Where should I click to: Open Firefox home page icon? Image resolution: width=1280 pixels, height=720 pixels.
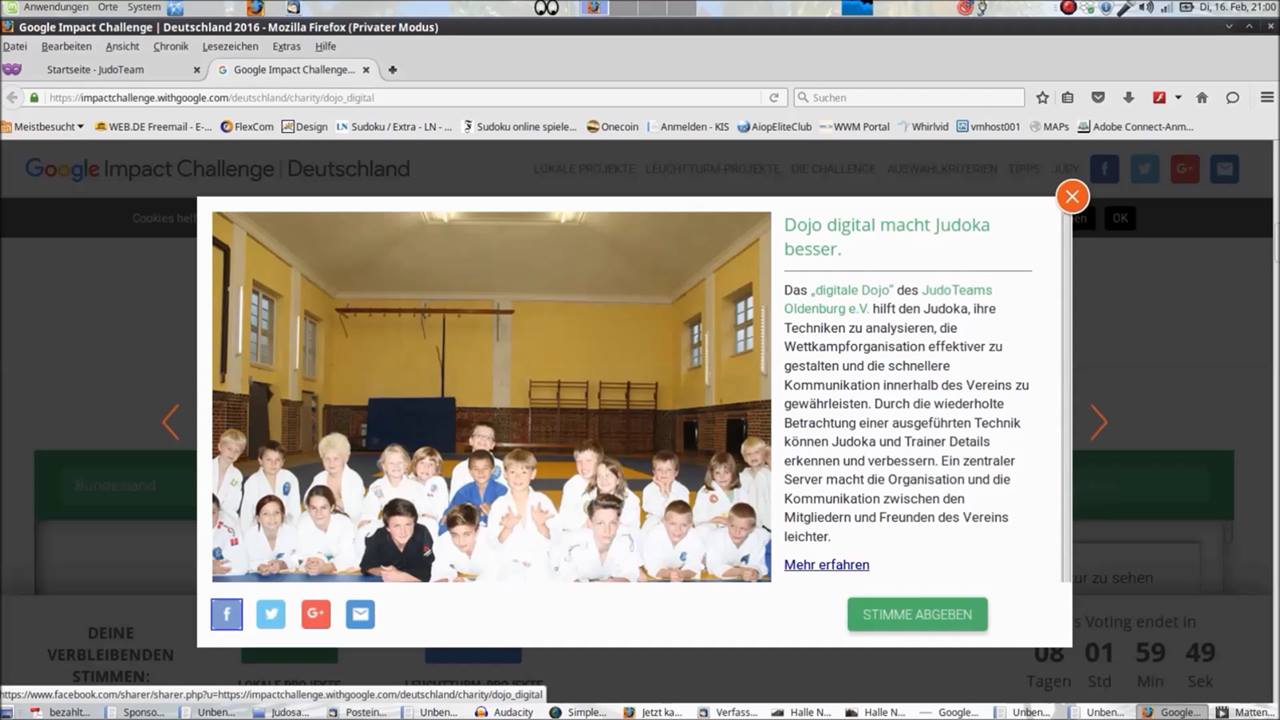[1202, 98]
